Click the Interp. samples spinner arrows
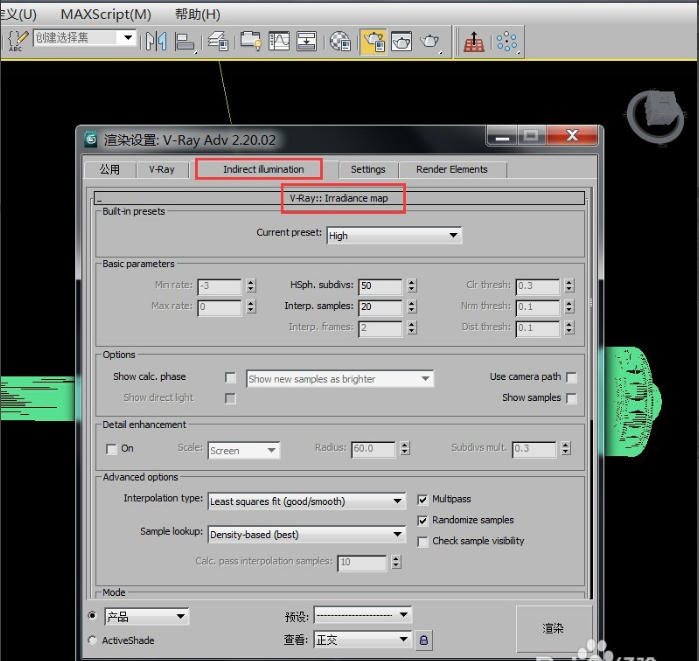 (412, 307)
